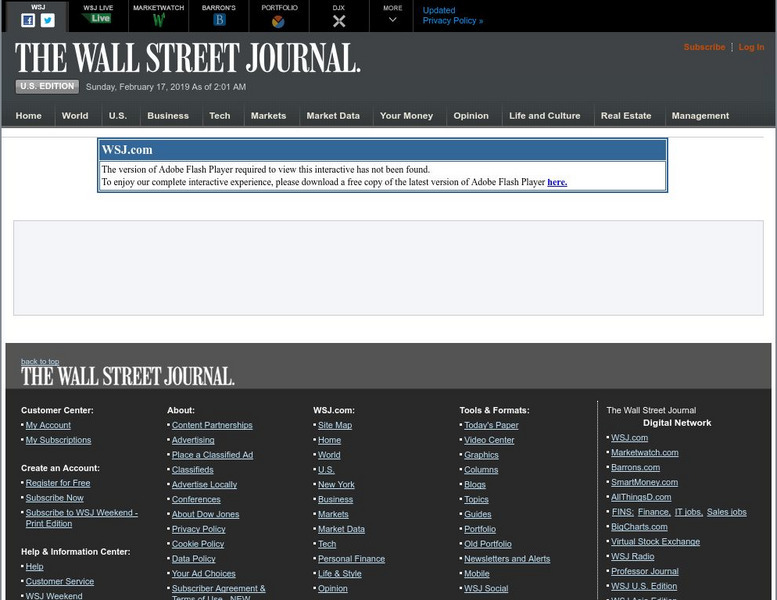Open the SmartMoney.com network link

pyautogui.click(x=644, y=482)
